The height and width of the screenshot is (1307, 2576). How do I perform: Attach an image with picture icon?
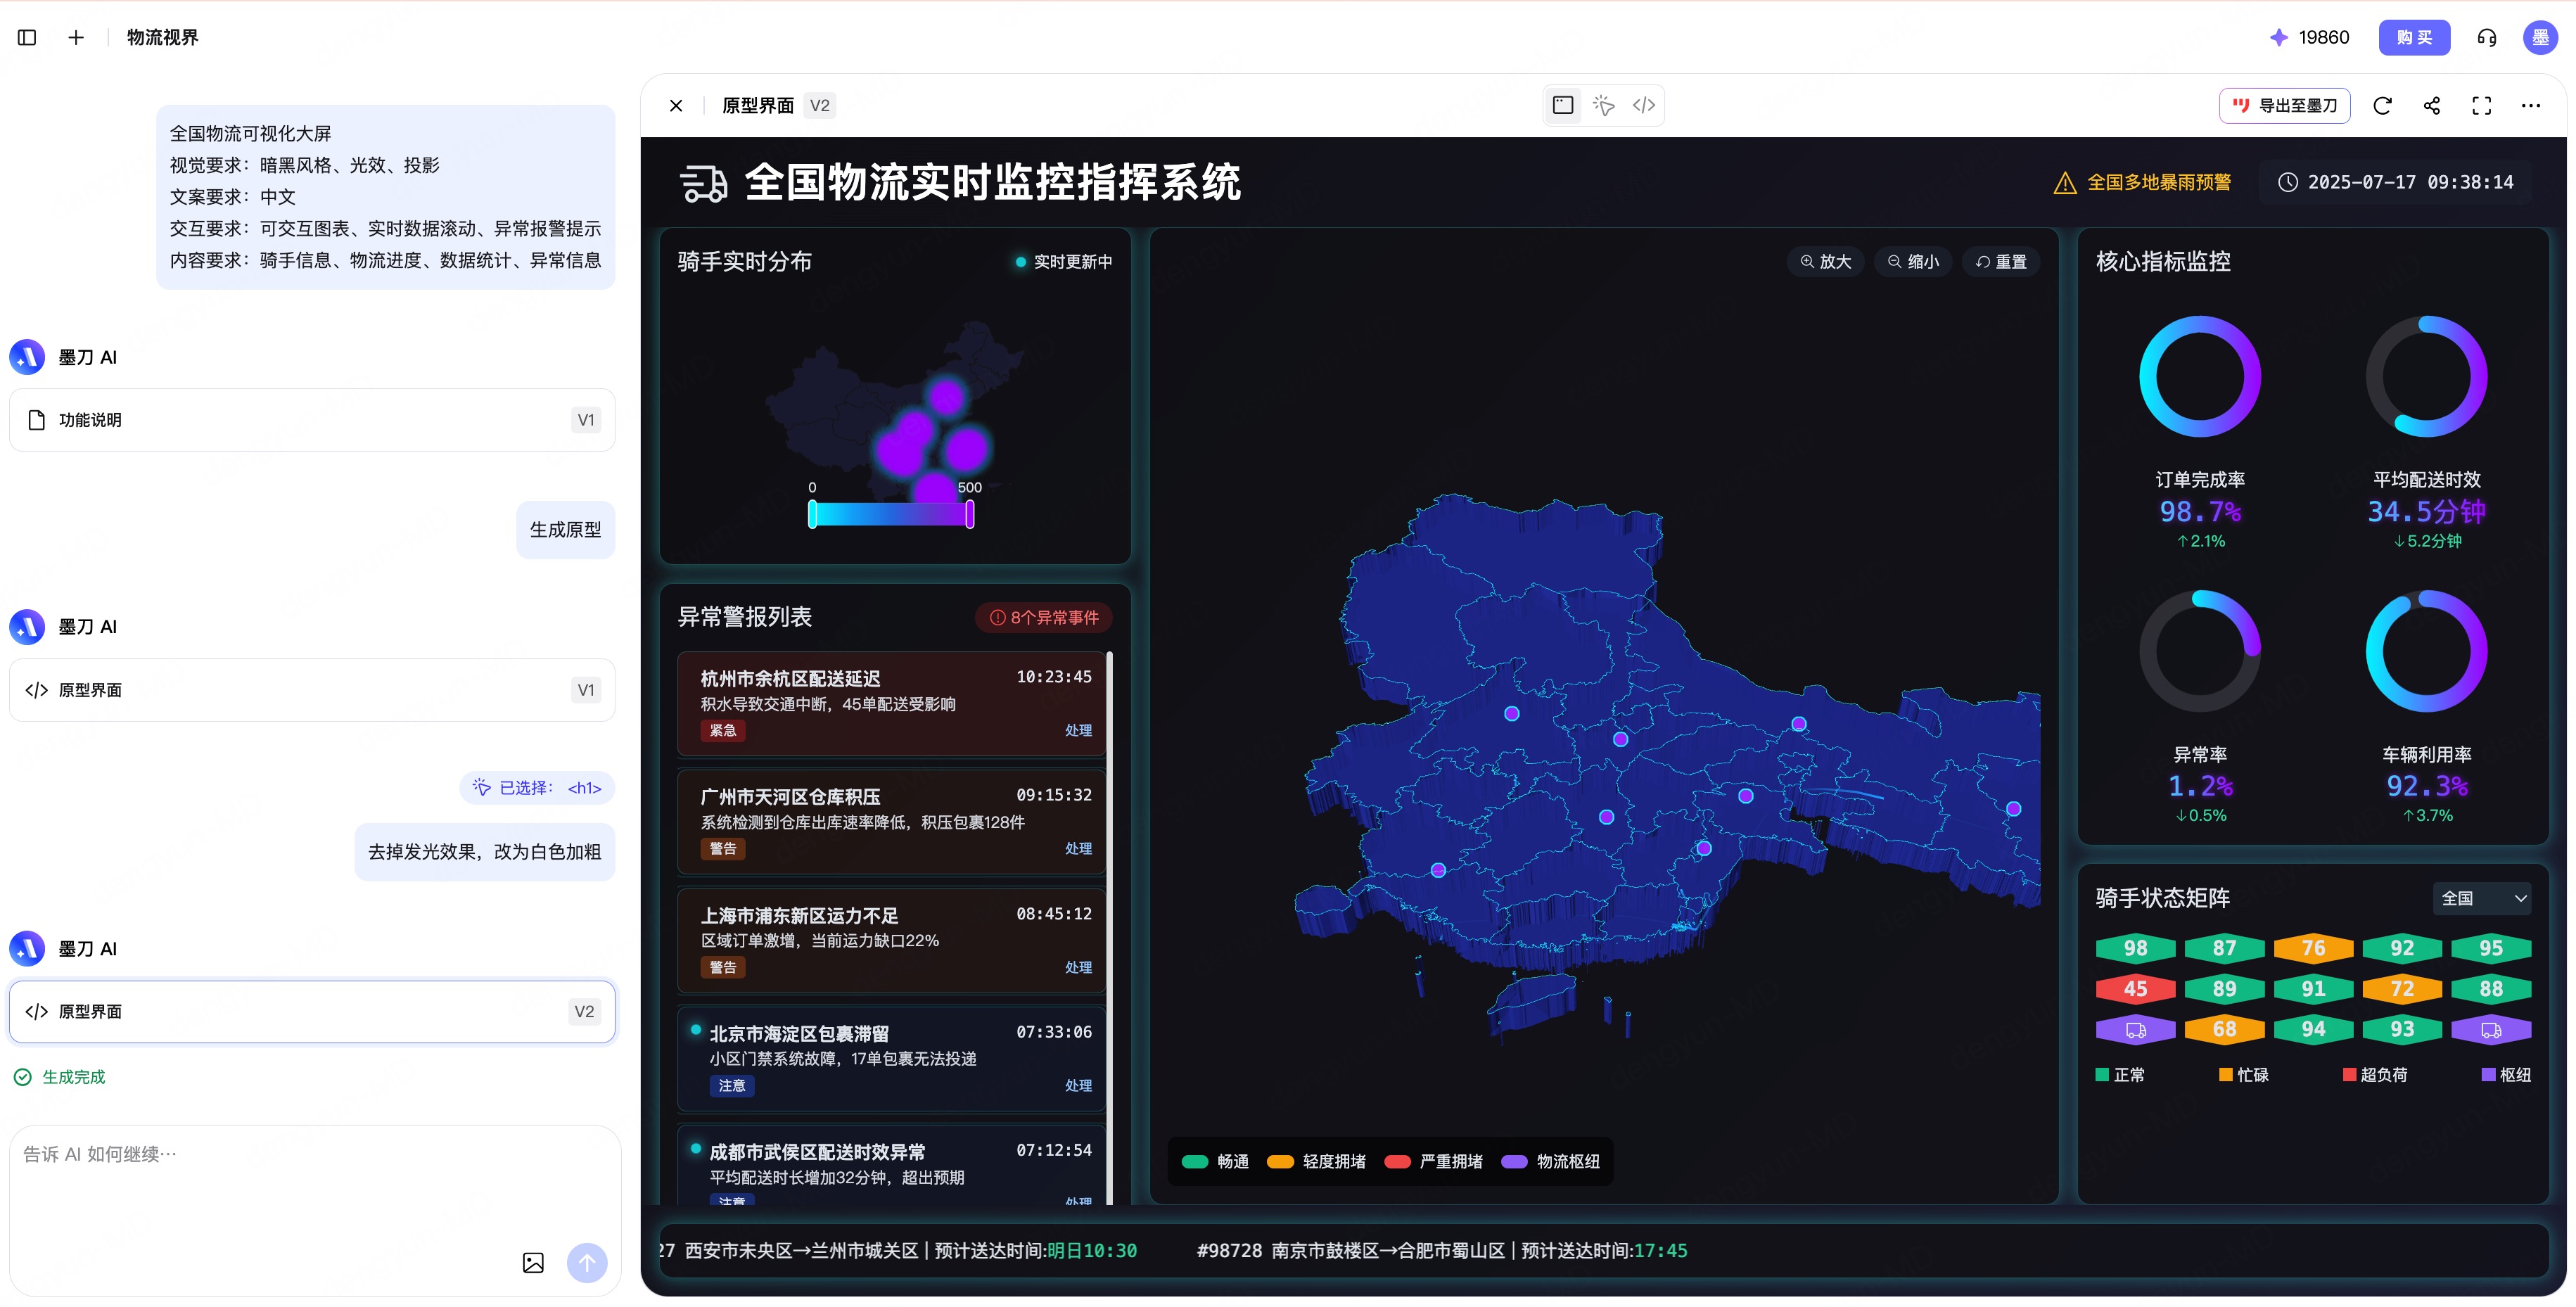533,1263
